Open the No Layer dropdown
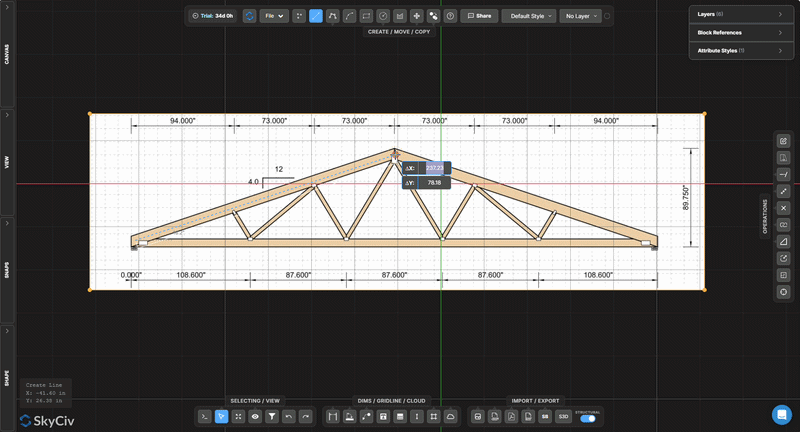The width and height of the screenshot is (800, 432). click(x=581, y=16)
